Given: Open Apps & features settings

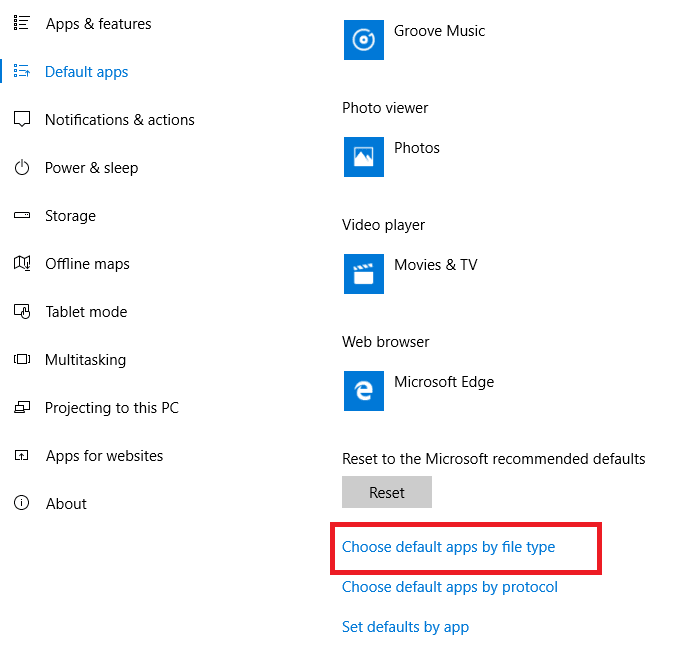Looking at the screenshot, I should point(98,24).
